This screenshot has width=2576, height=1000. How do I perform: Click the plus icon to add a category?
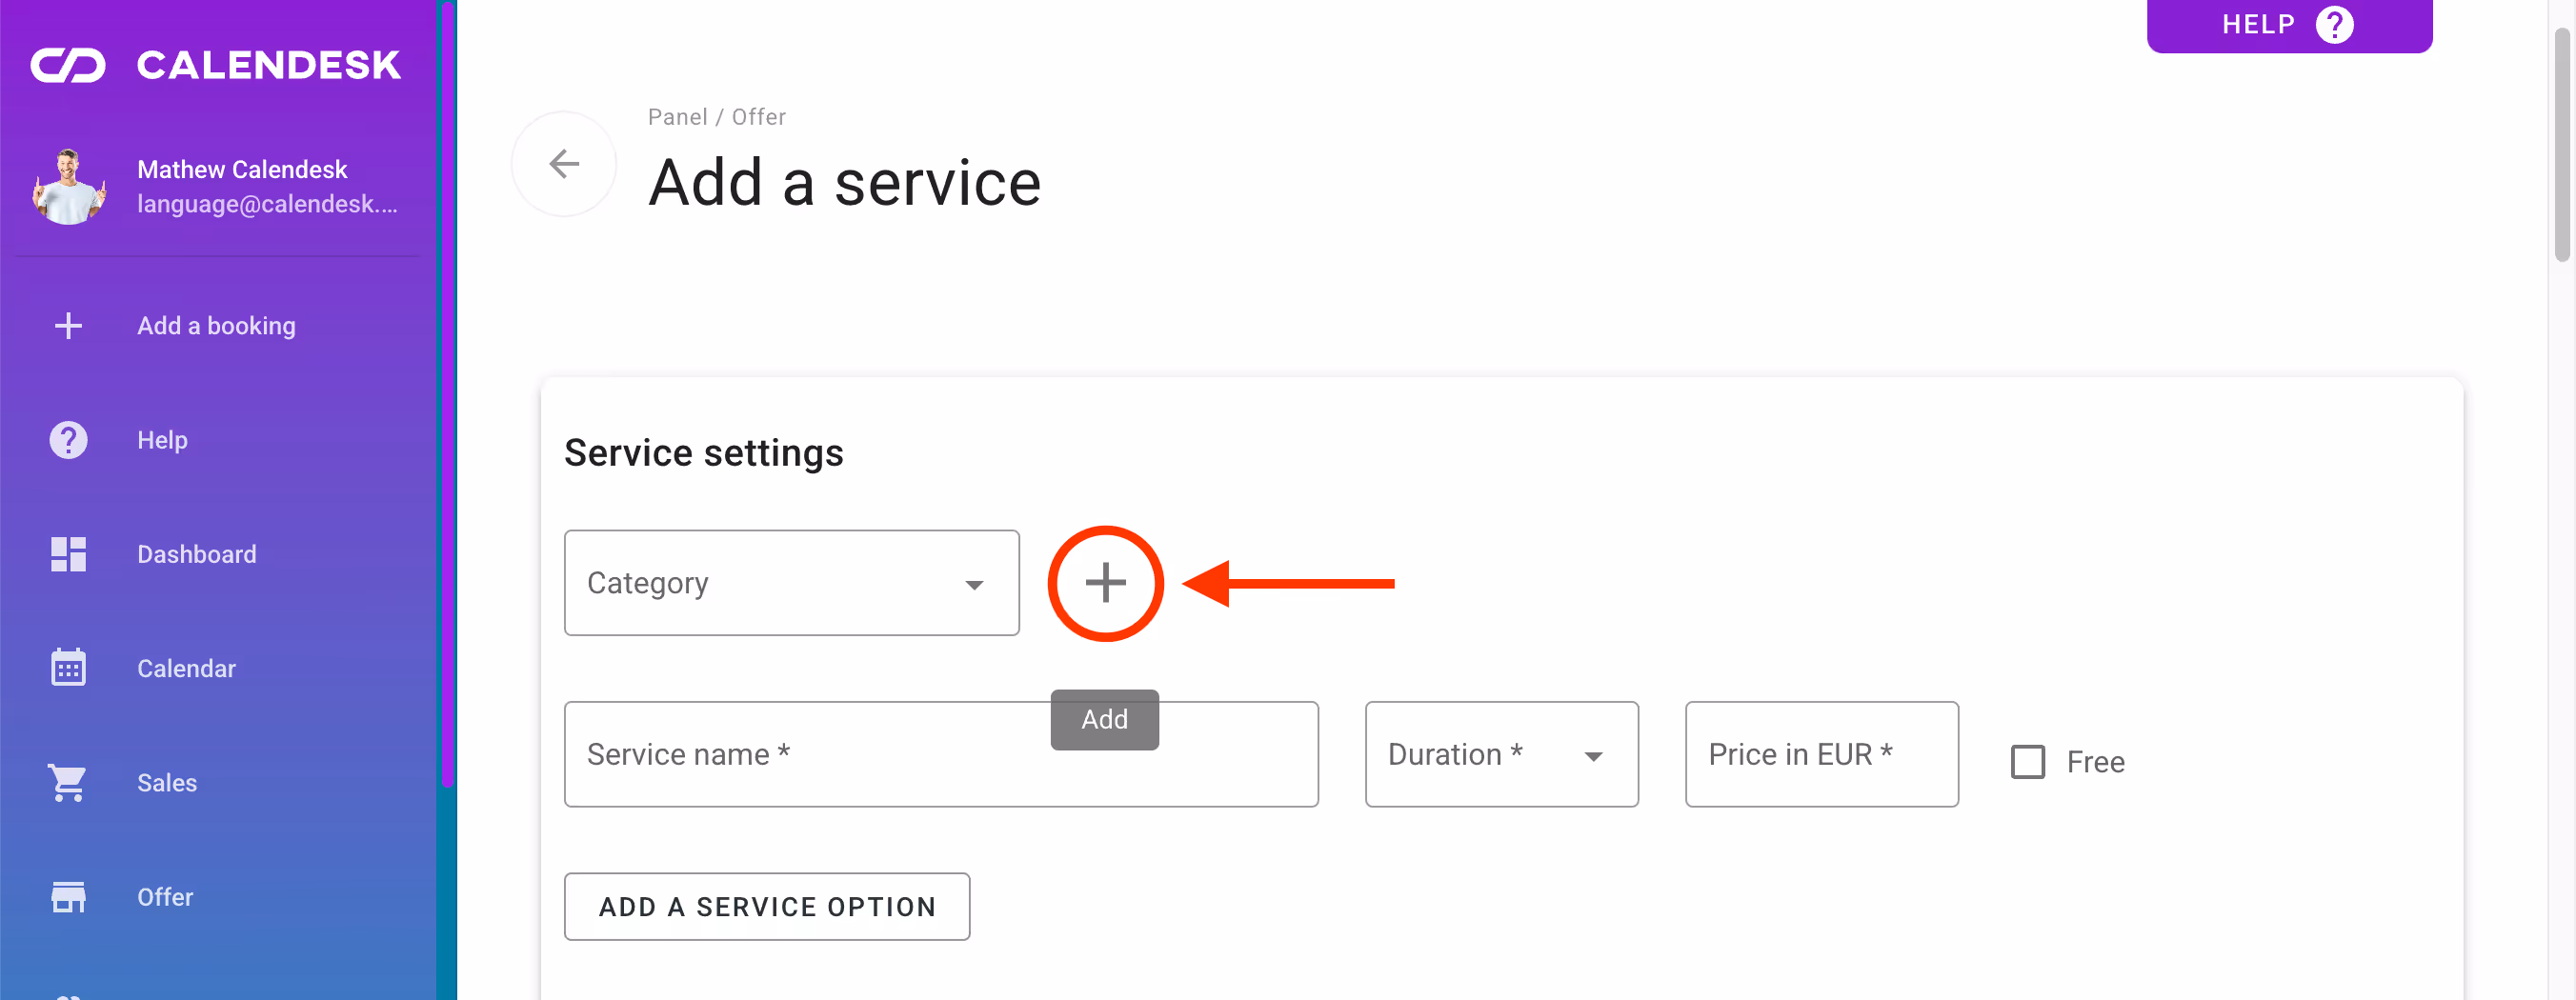coord(1105,583)
